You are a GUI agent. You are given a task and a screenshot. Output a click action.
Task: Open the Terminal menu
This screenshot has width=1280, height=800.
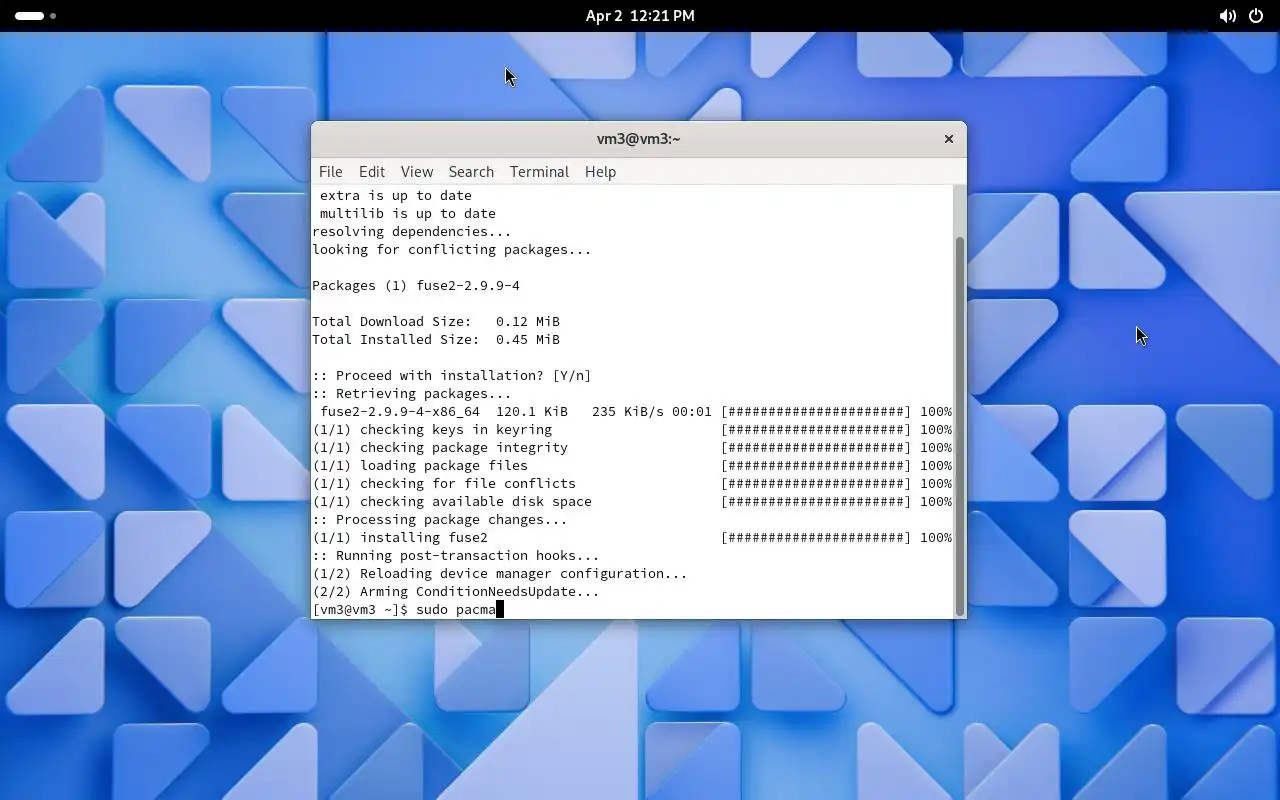click(x=539, y=172)
